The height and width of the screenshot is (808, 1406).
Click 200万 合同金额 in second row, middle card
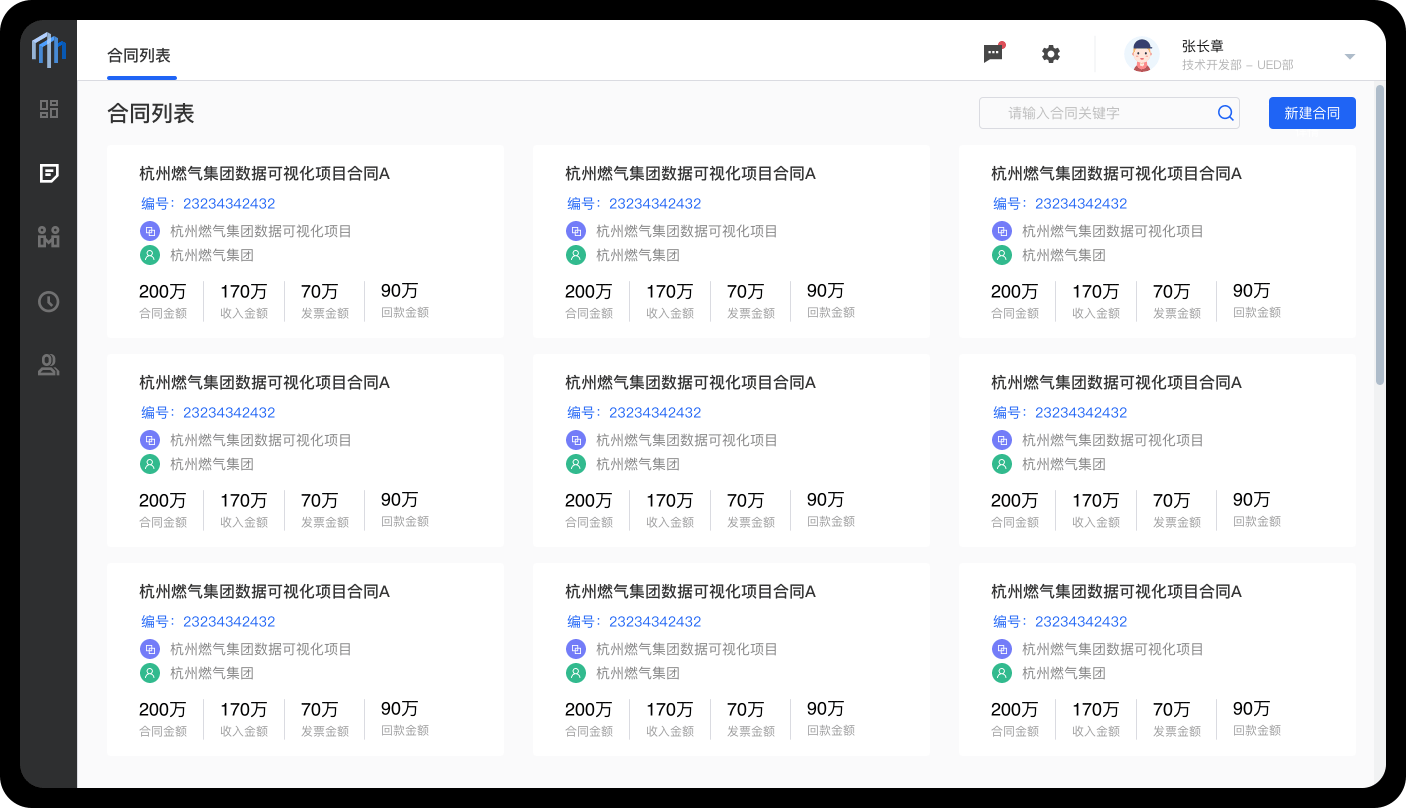click(589, 509)
